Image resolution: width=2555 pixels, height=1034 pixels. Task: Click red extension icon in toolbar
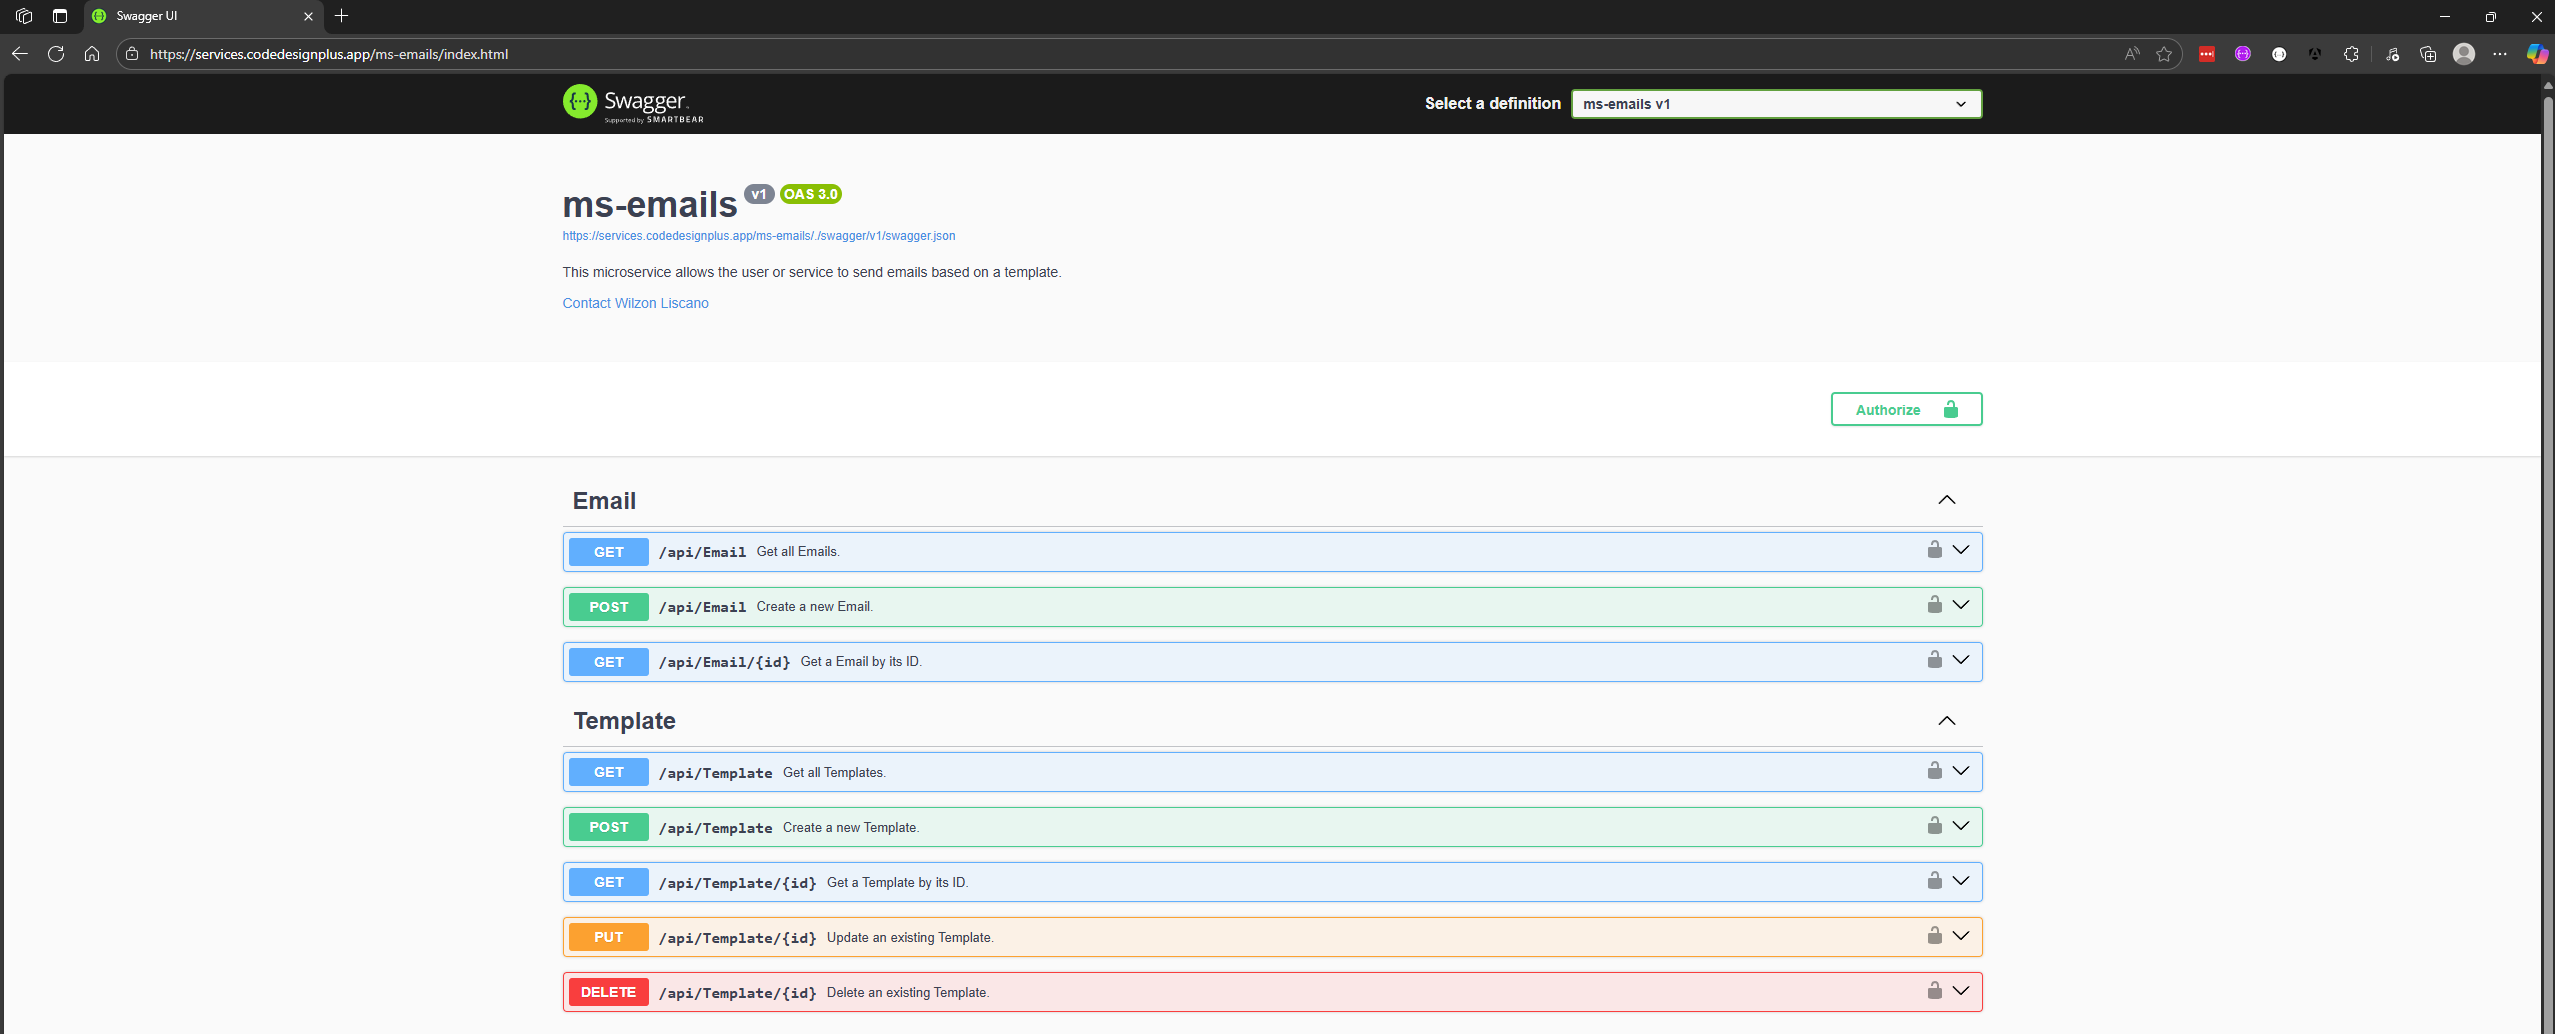coord(2207,54)
